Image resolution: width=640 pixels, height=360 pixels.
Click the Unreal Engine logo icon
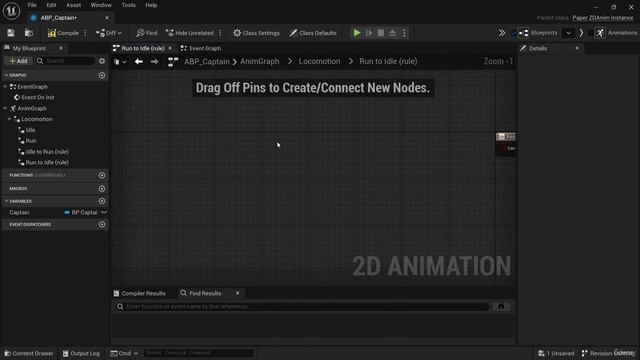pyautogui.click(x=11, y=11)
